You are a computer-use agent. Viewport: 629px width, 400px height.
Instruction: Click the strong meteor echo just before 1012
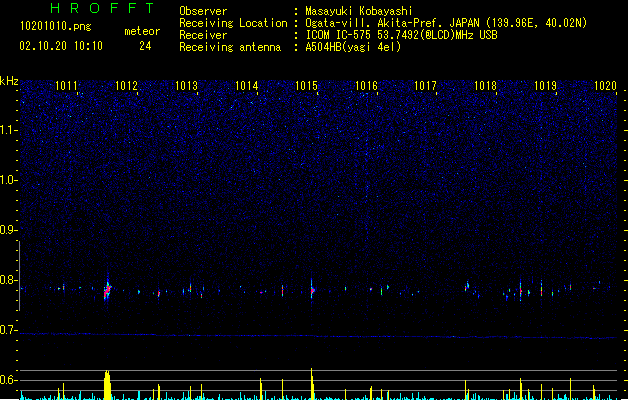pyautogui.click(x=107, y=290)
